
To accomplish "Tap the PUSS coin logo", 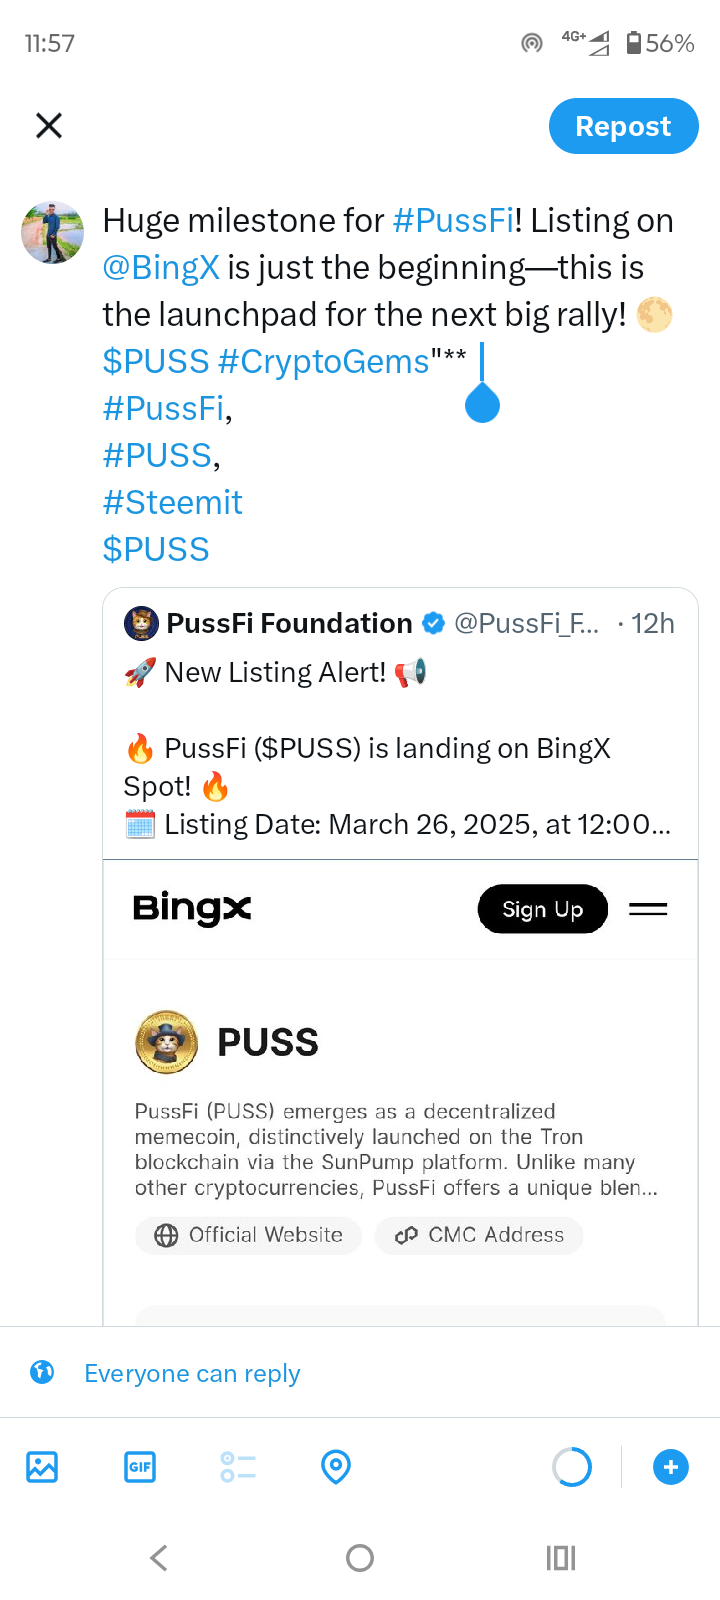I will pyautogui.click(x=167, y=1042).
